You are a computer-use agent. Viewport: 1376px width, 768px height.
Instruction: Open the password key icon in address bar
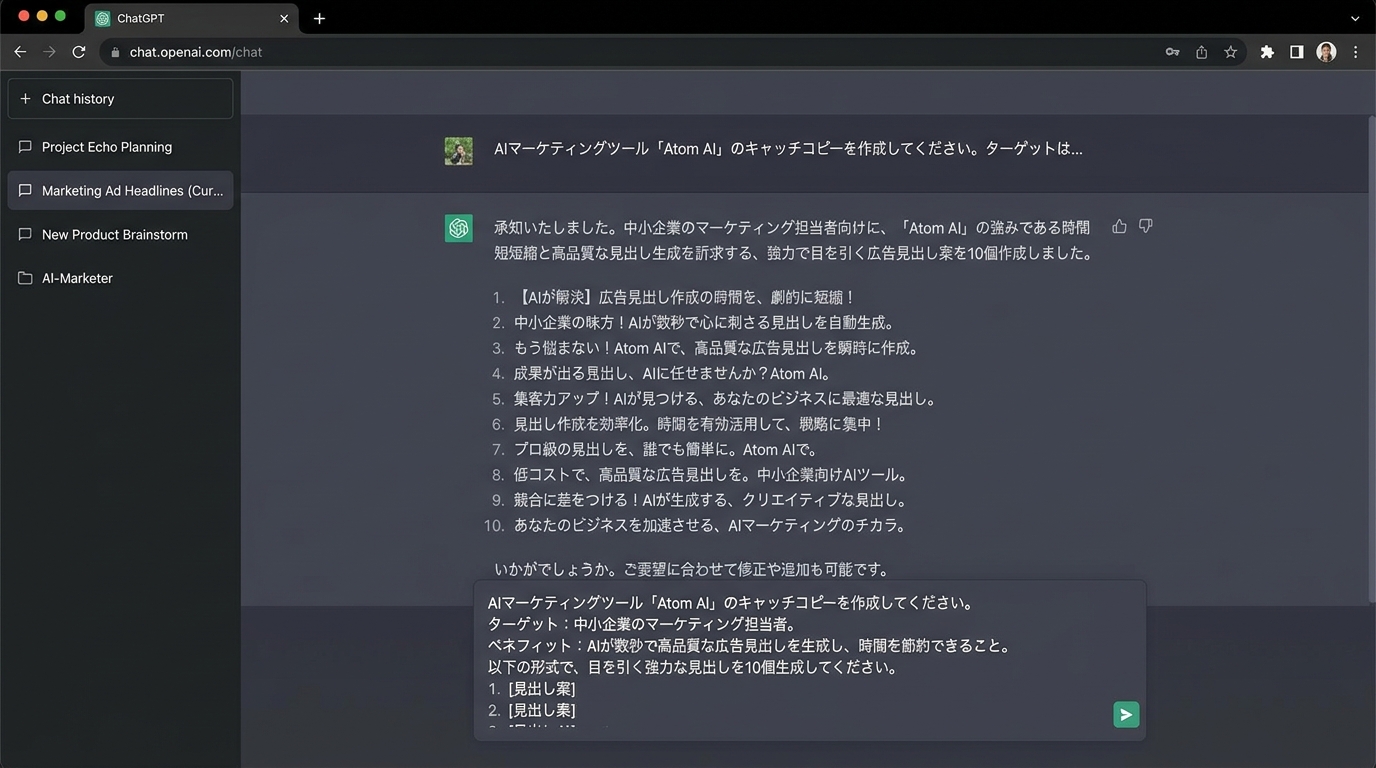(x=1172, y=52)
